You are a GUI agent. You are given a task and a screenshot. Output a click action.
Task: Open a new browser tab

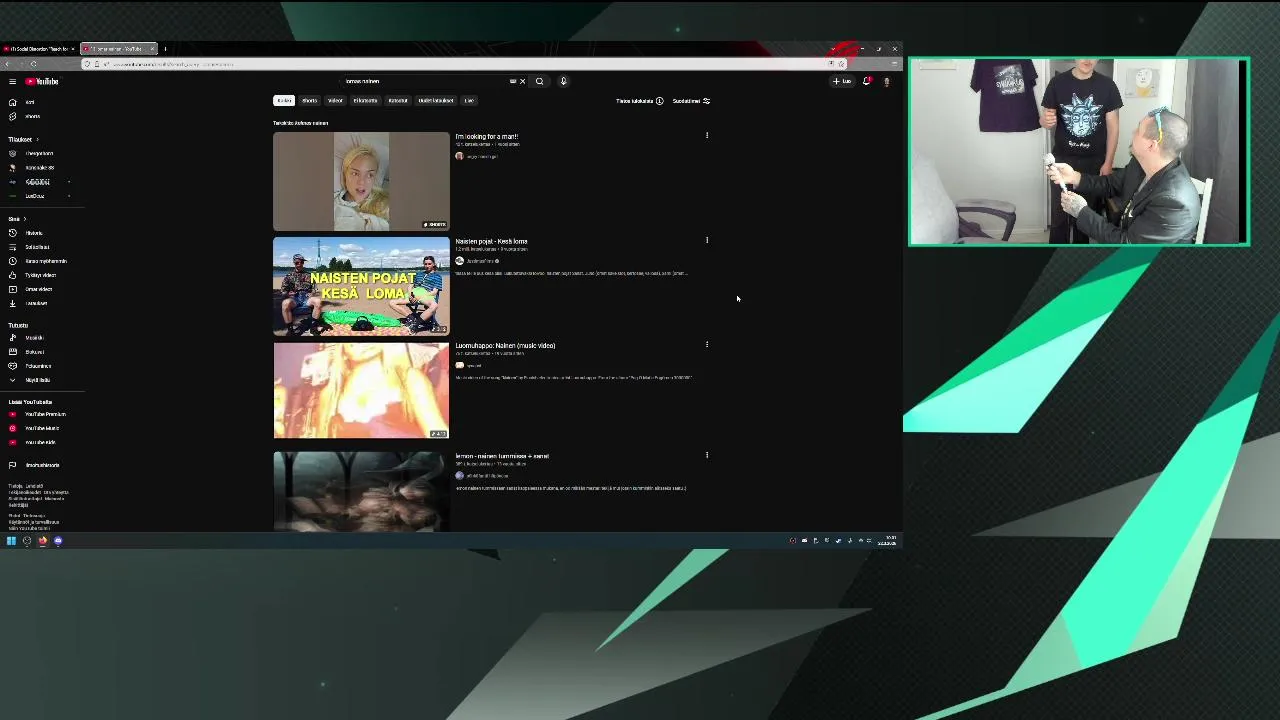point(165,49)
